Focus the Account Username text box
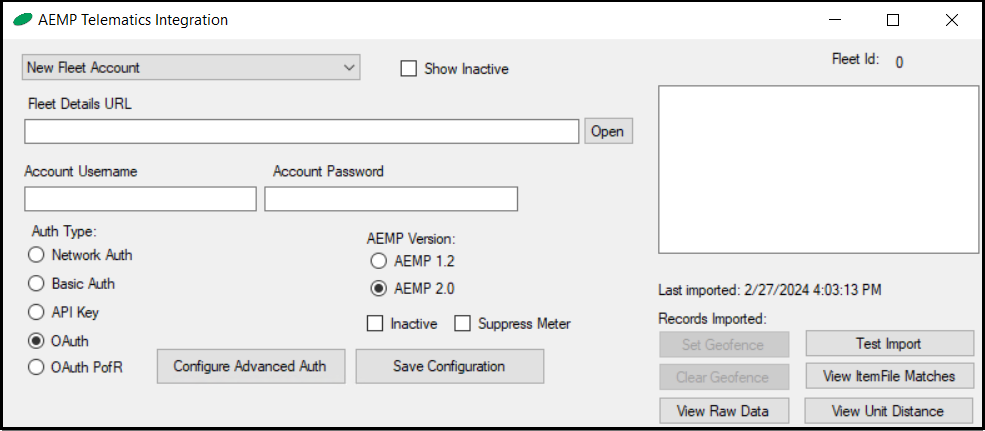The width and height of the screenshot is (985, 431). [x=140, y=199]
